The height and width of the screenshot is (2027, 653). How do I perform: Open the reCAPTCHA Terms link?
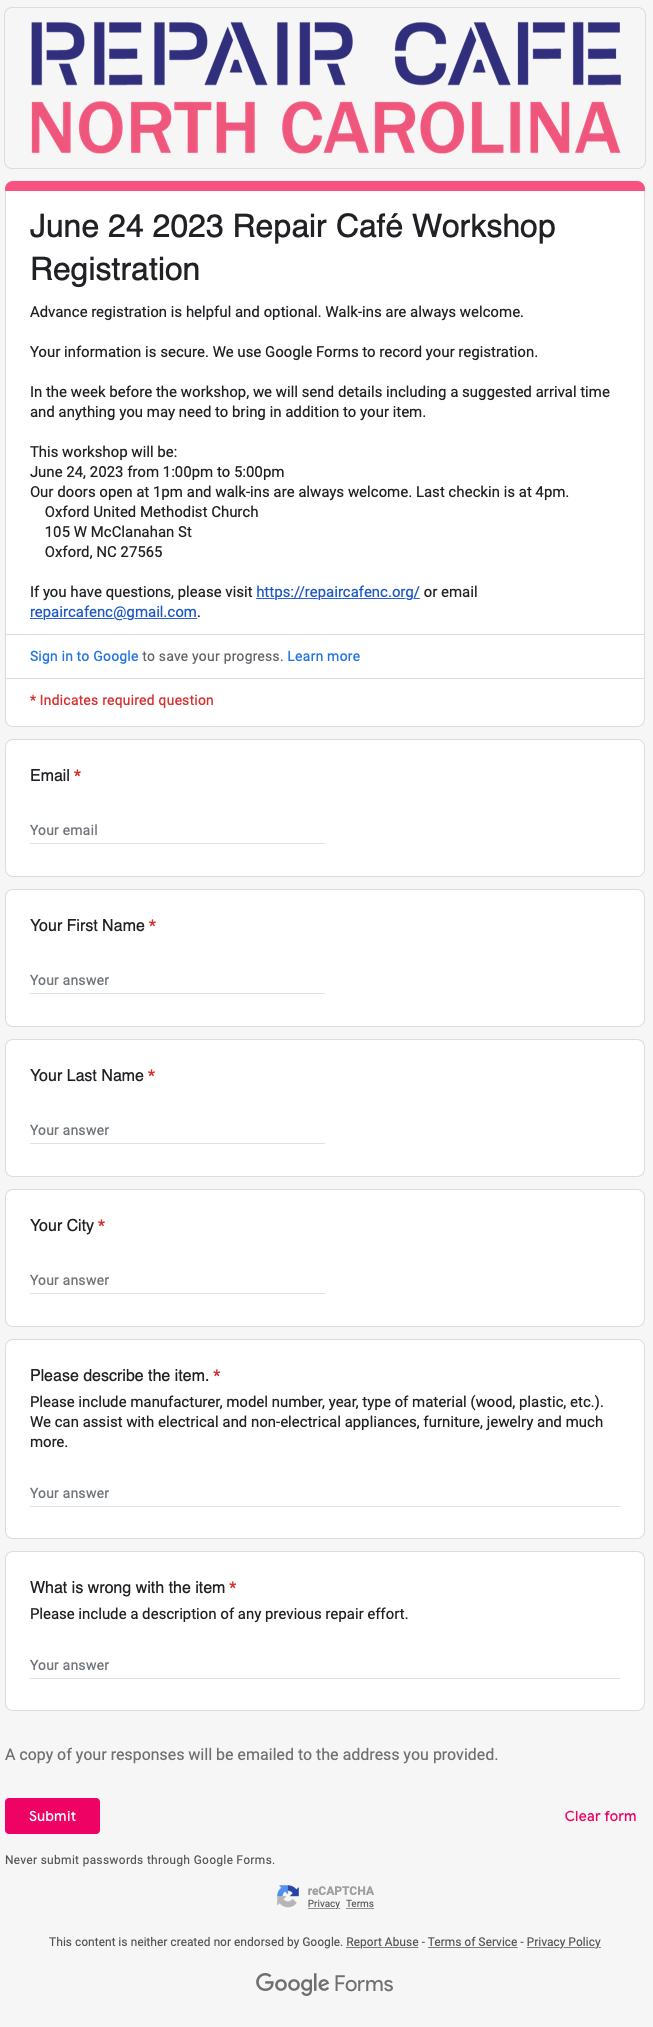coord(360,1904)
